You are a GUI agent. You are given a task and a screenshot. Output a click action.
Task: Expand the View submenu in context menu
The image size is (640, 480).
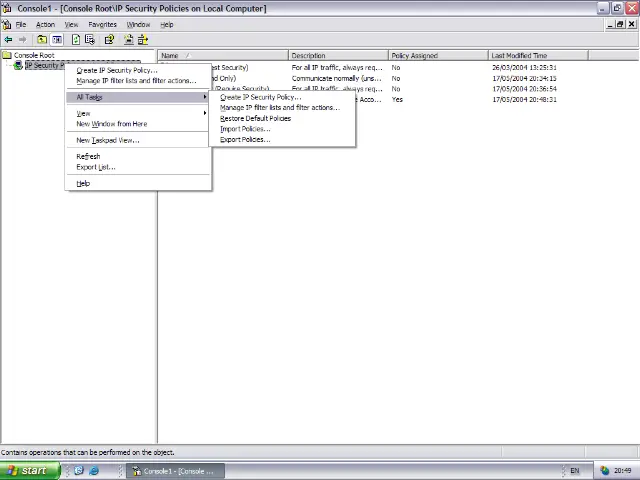[x=138, y=113]
